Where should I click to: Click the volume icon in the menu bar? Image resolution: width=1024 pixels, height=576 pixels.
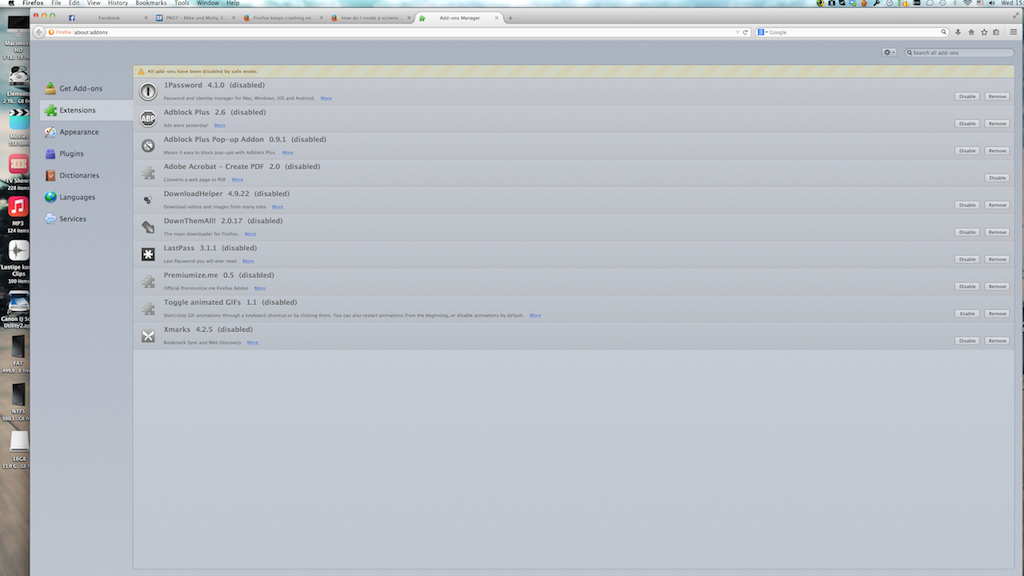pos(991,3)
